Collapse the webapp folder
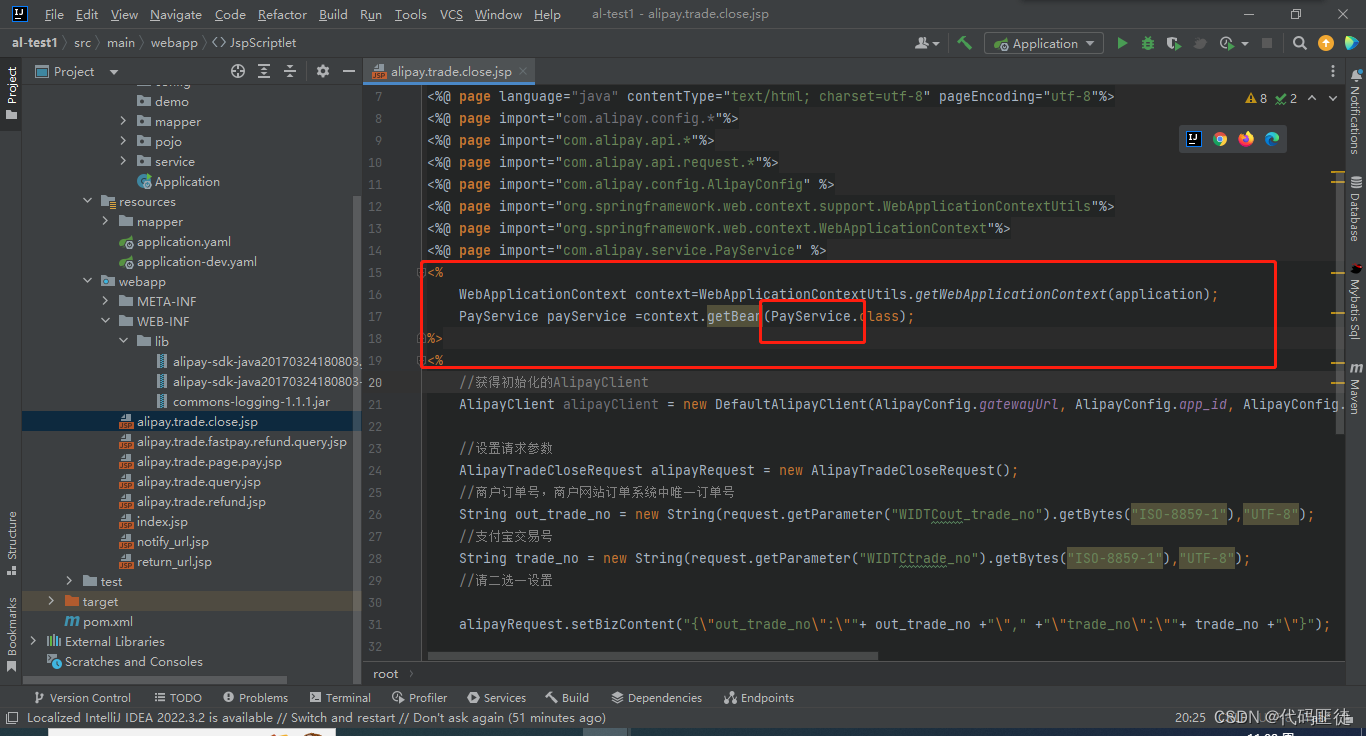Screen dimensions: 1366x736 (x=87, y=281)
